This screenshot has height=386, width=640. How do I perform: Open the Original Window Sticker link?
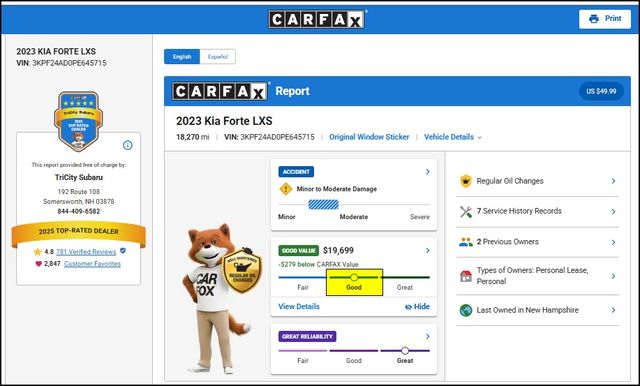coord(369,137)
